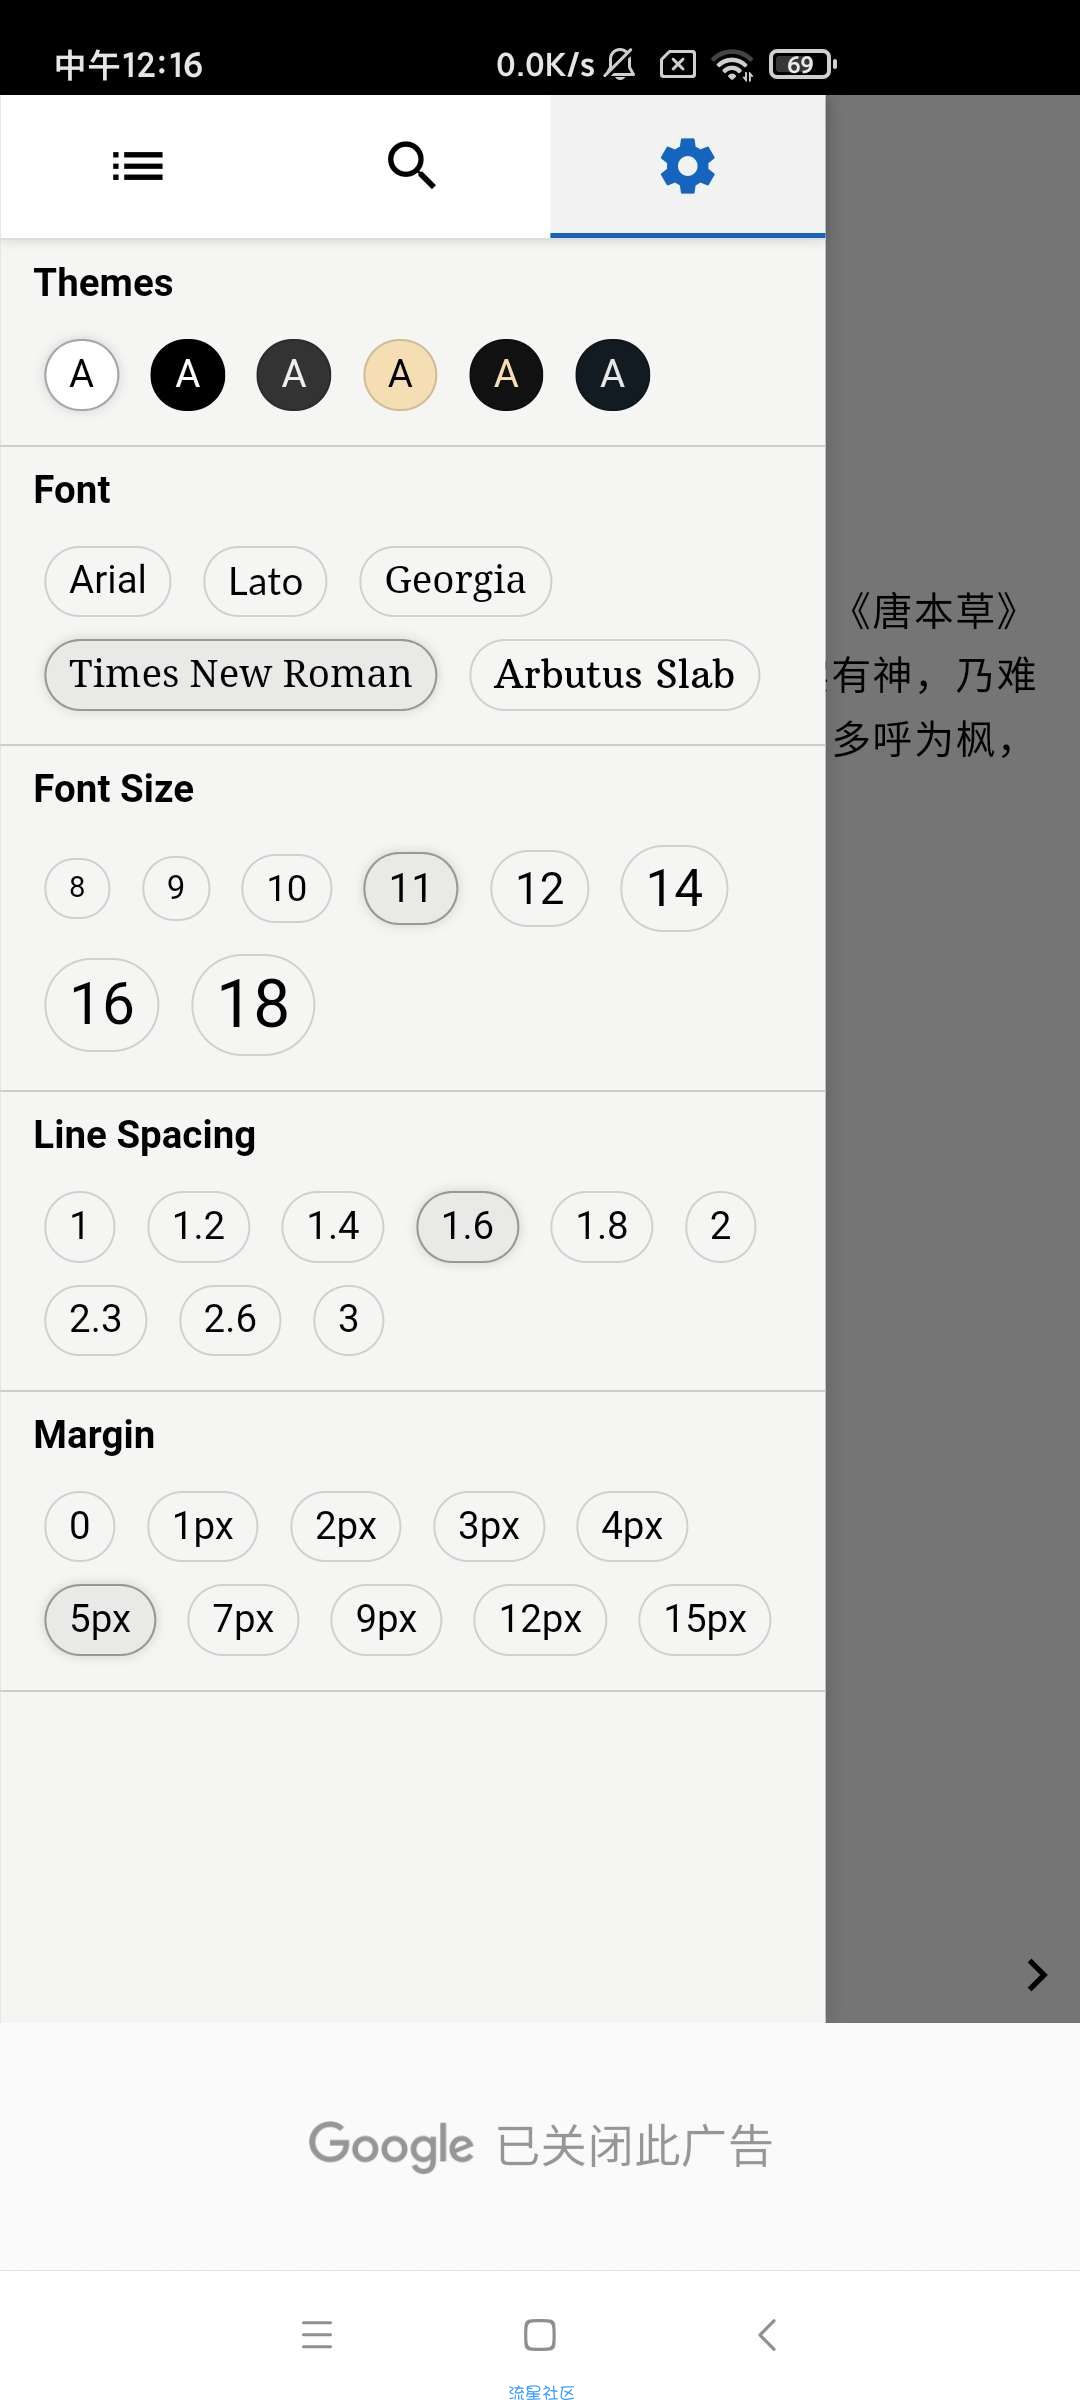
Task: Choose the white theme swatch
Action: pyautogui.click(x=82, y=375)
